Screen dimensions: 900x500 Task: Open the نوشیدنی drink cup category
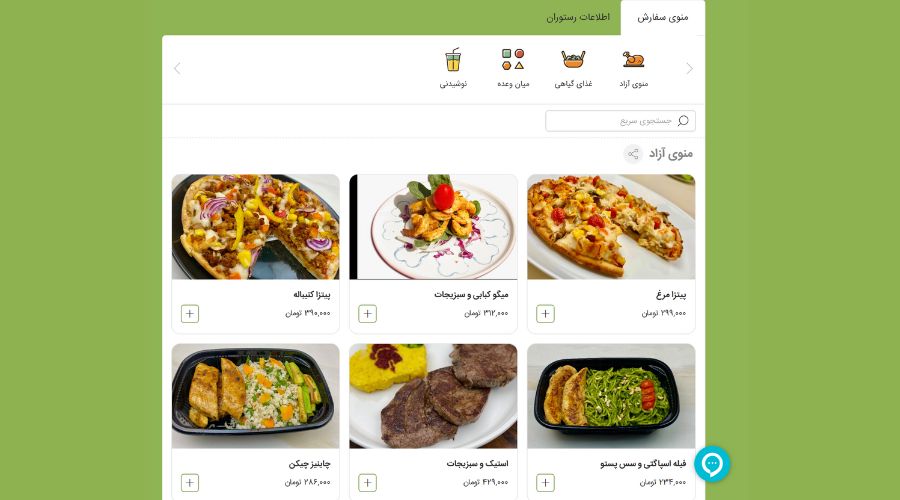(x=453, y=59)
